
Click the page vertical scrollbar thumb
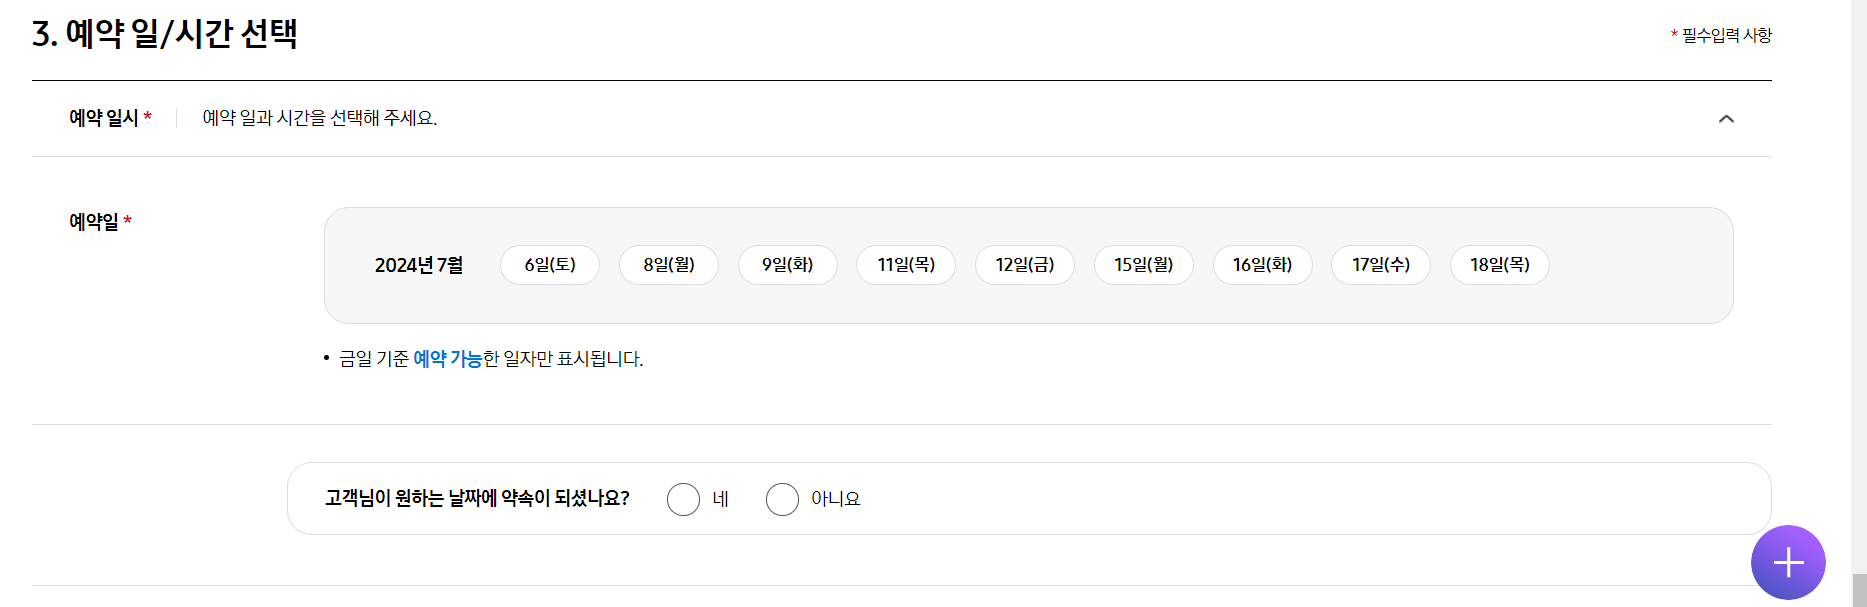click(x=1859, y=590)
